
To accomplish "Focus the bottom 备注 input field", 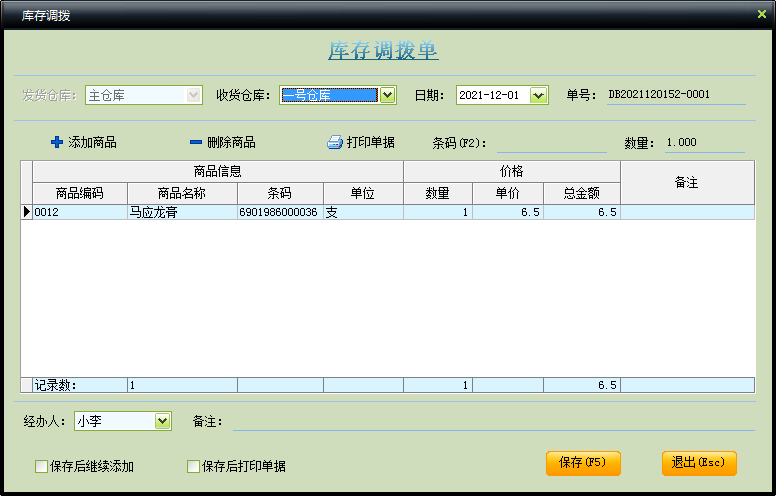I will coord(493,422).
